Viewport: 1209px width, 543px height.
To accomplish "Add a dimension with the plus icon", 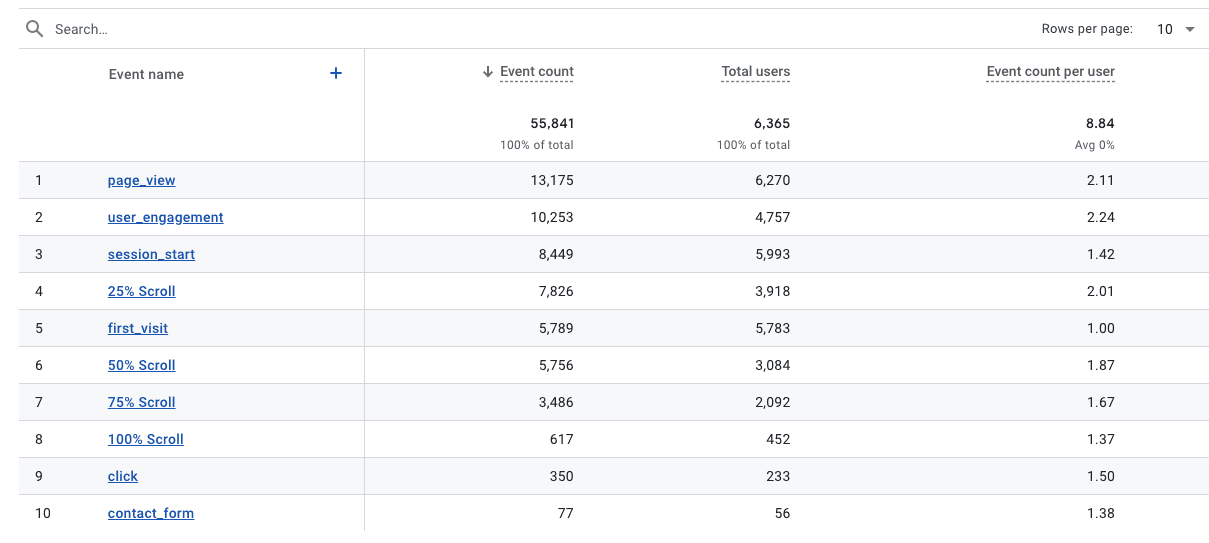I will [336, 73].
